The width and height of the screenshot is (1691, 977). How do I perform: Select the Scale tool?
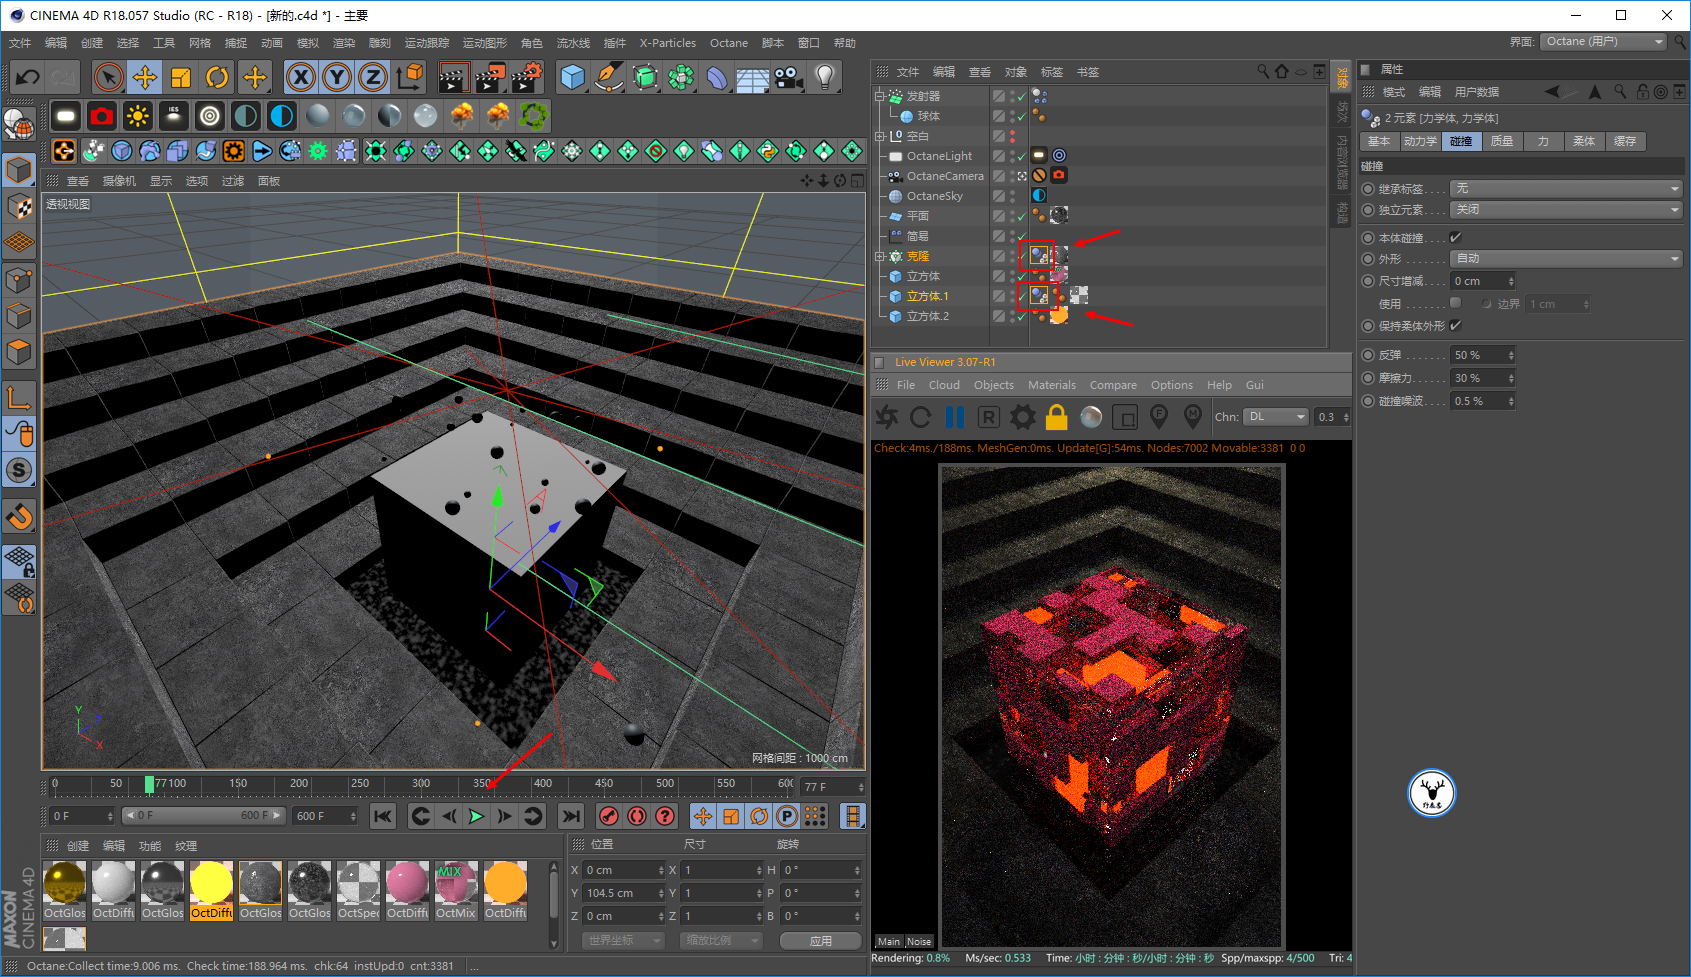coord(181,77)
